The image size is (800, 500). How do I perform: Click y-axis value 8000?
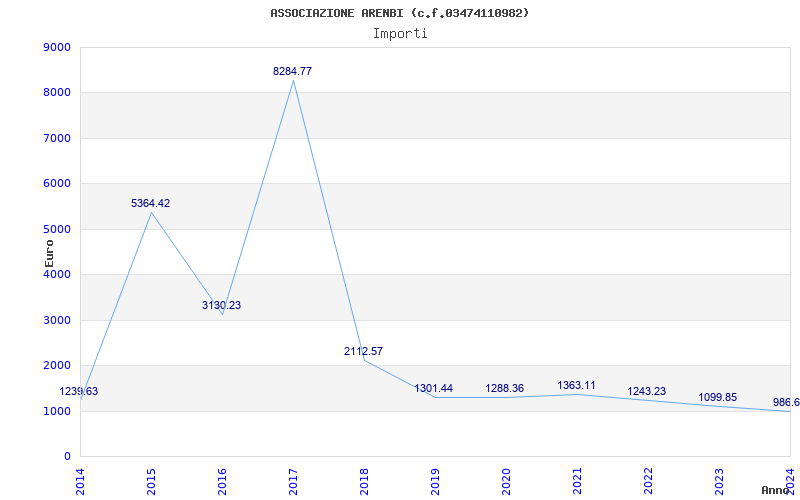(57, 93)
